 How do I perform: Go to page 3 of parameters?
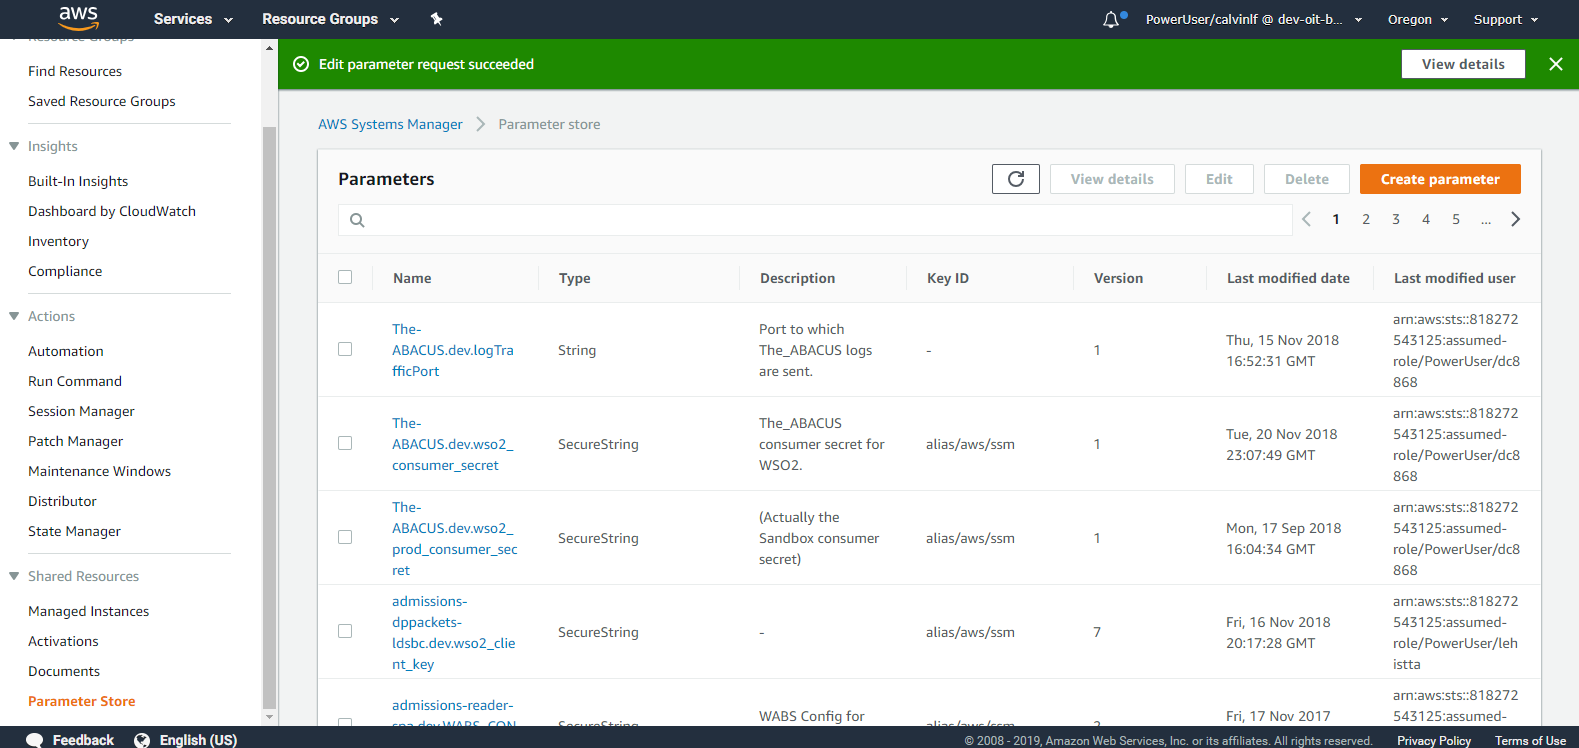(1396, 219)
